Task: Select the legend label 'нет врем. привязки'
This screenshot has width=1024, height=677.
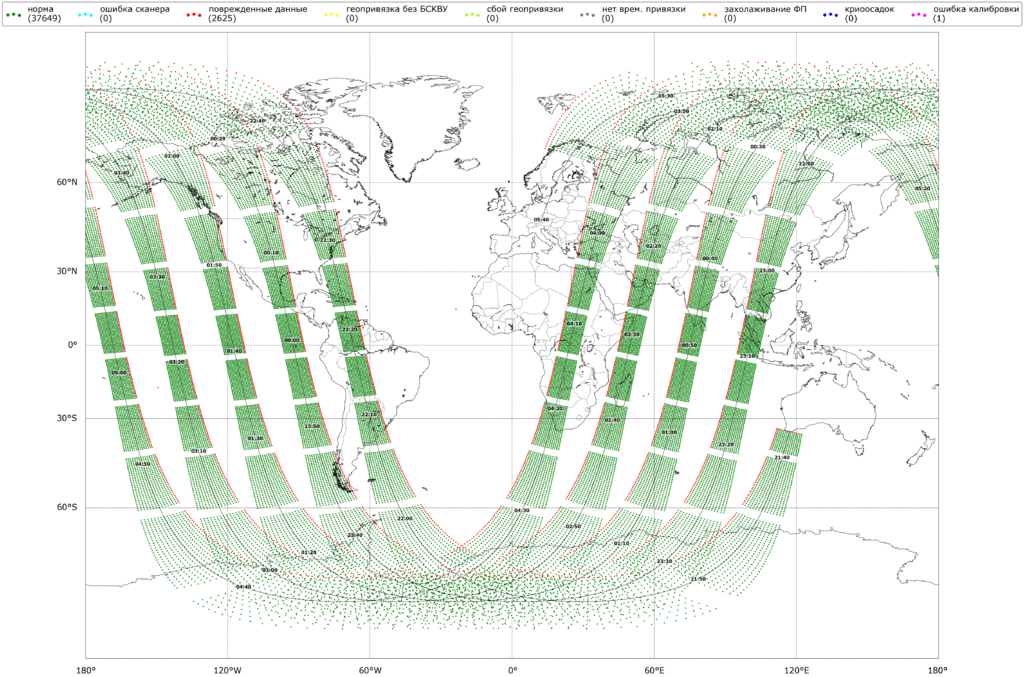Action: point(643,9)
